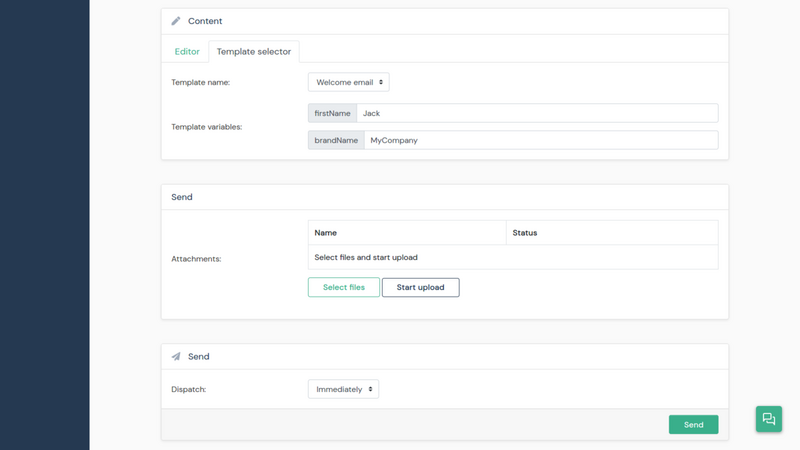
Task: Click the paper plane Send icon
Action: tap(176, 357)
